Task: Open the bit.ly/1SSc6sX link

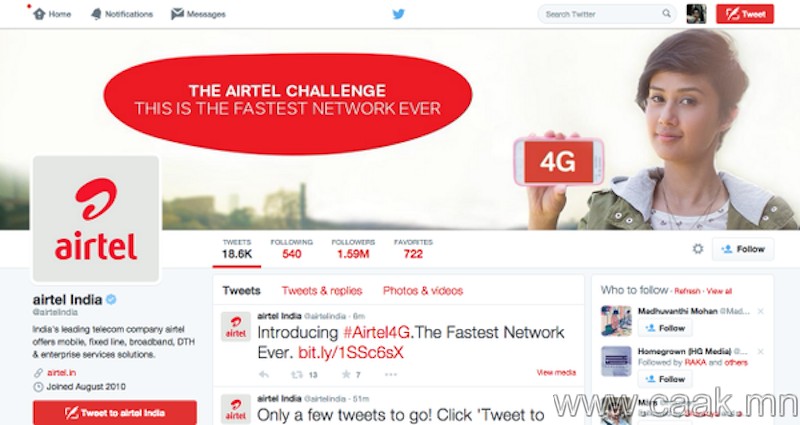Action: (x=351, y=353)
